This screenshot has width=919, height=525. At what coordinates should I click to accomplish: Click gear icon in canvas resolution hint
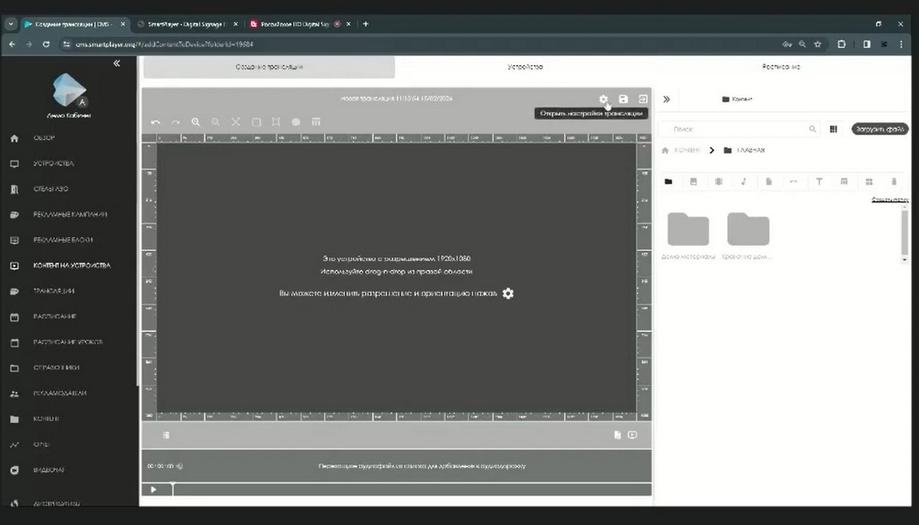(508, 294)
